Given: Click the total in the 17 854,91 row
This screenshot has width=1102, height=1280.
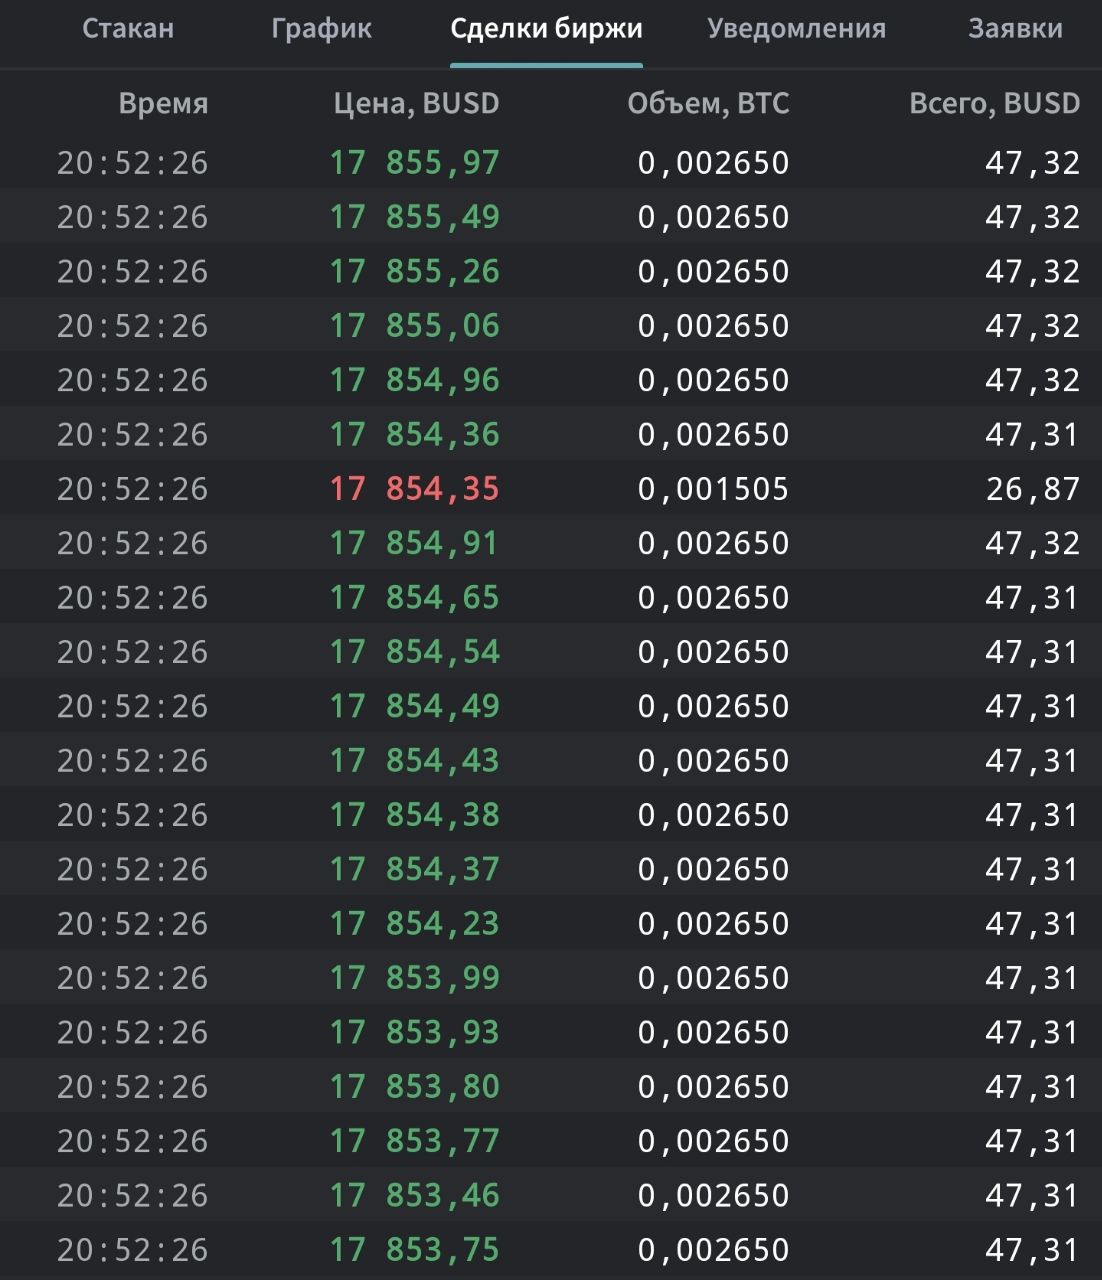Looking at the screenshot, I should pos(1033,543).
